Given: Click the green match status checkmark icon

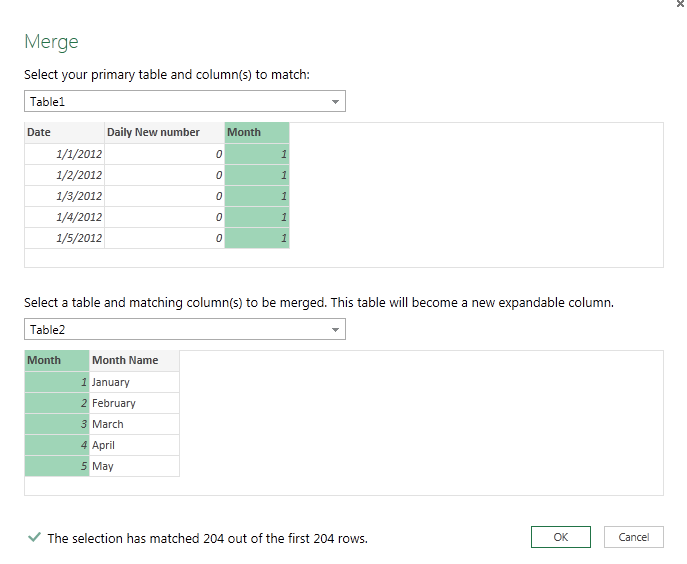Looking at the screenshot, I should tap(34, 538).
